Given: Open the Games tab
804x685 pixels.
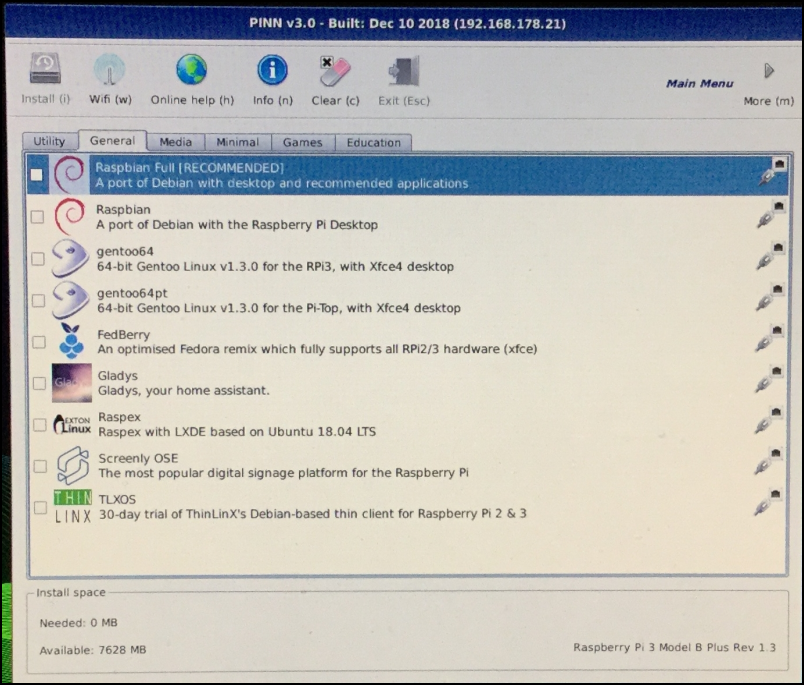Looking at the screenshot, I should coord(303,143).
